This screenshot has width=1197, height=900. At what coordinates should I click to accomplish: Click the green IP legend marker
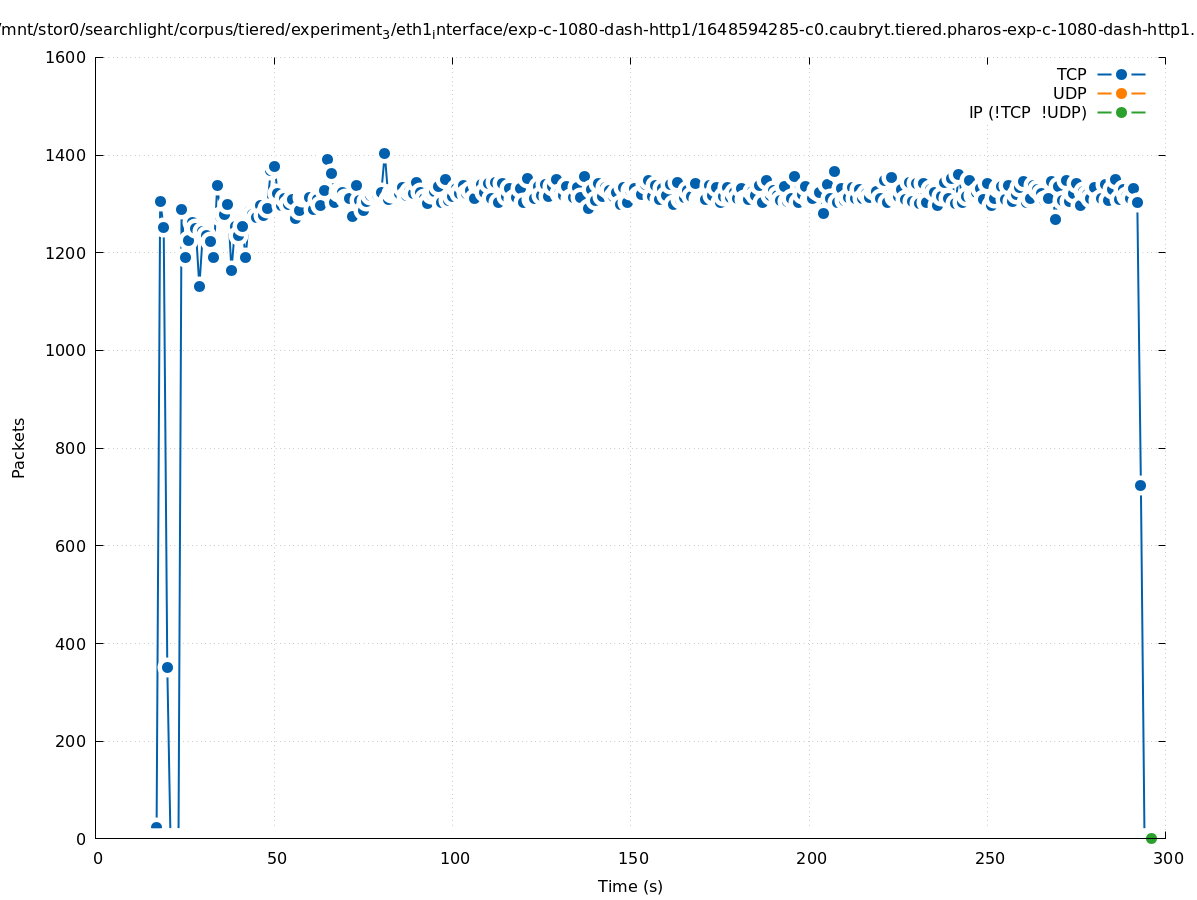tap(1121, 112)
